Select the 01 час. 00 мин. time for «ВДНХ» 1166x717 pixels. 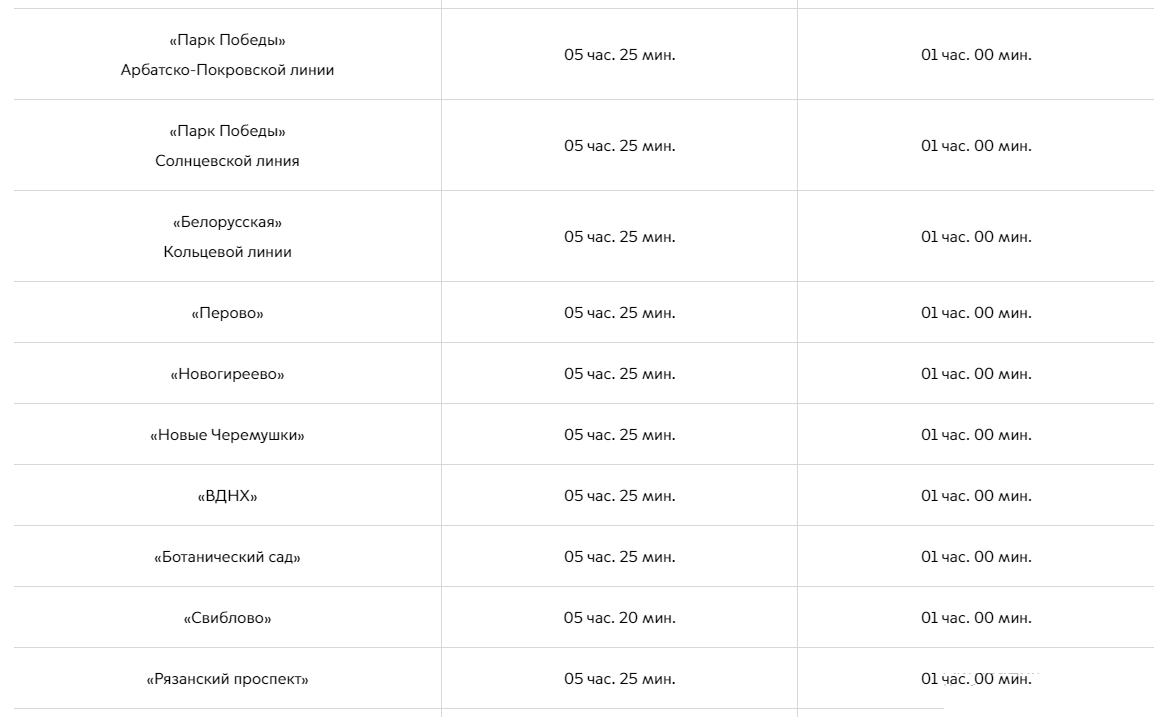click(976, 496)
